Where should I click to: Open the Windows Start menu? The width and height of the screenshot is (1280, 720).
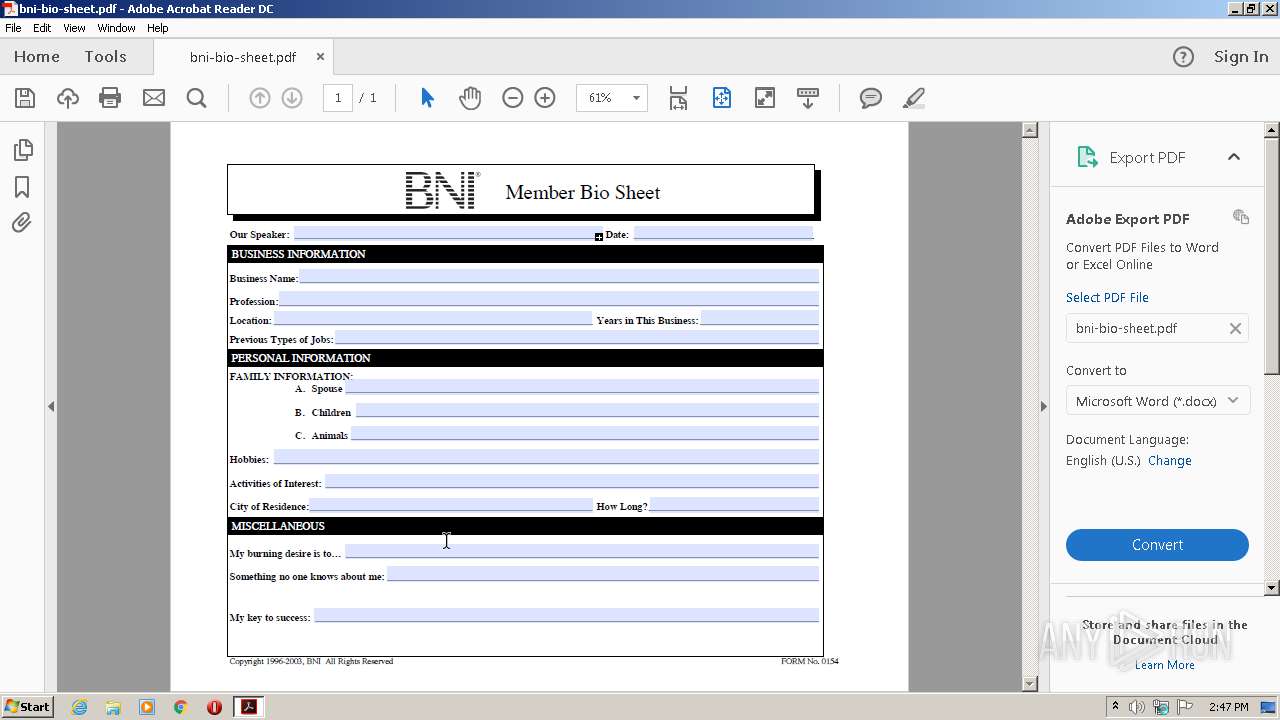[27, 707]
